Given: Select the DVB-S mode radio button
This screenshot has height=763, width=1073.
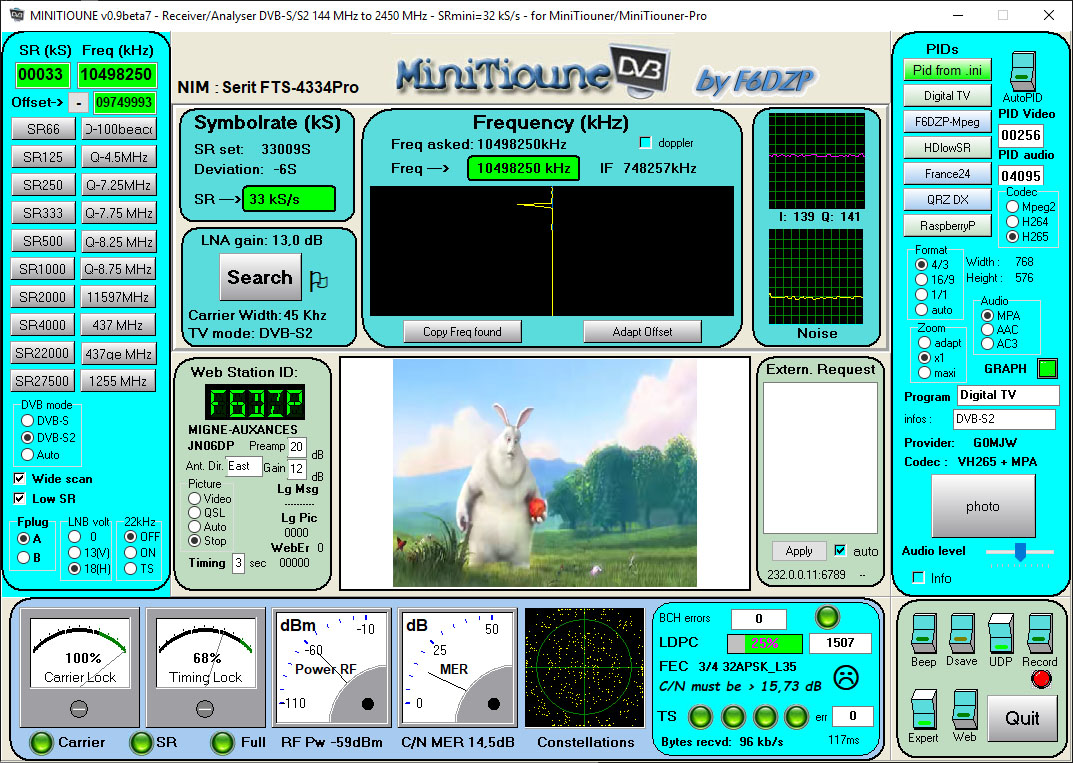Looking at the screenshot, I should click(x=27, y=420).
